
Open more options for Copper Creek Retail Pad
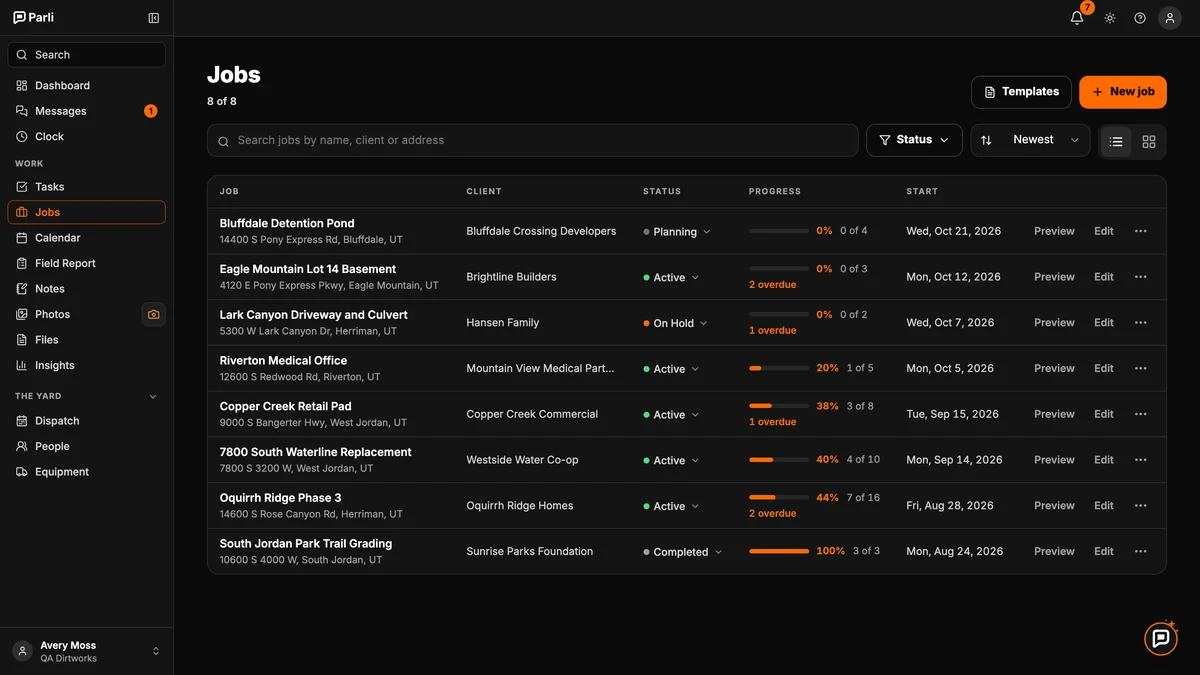coord(1140,414)
